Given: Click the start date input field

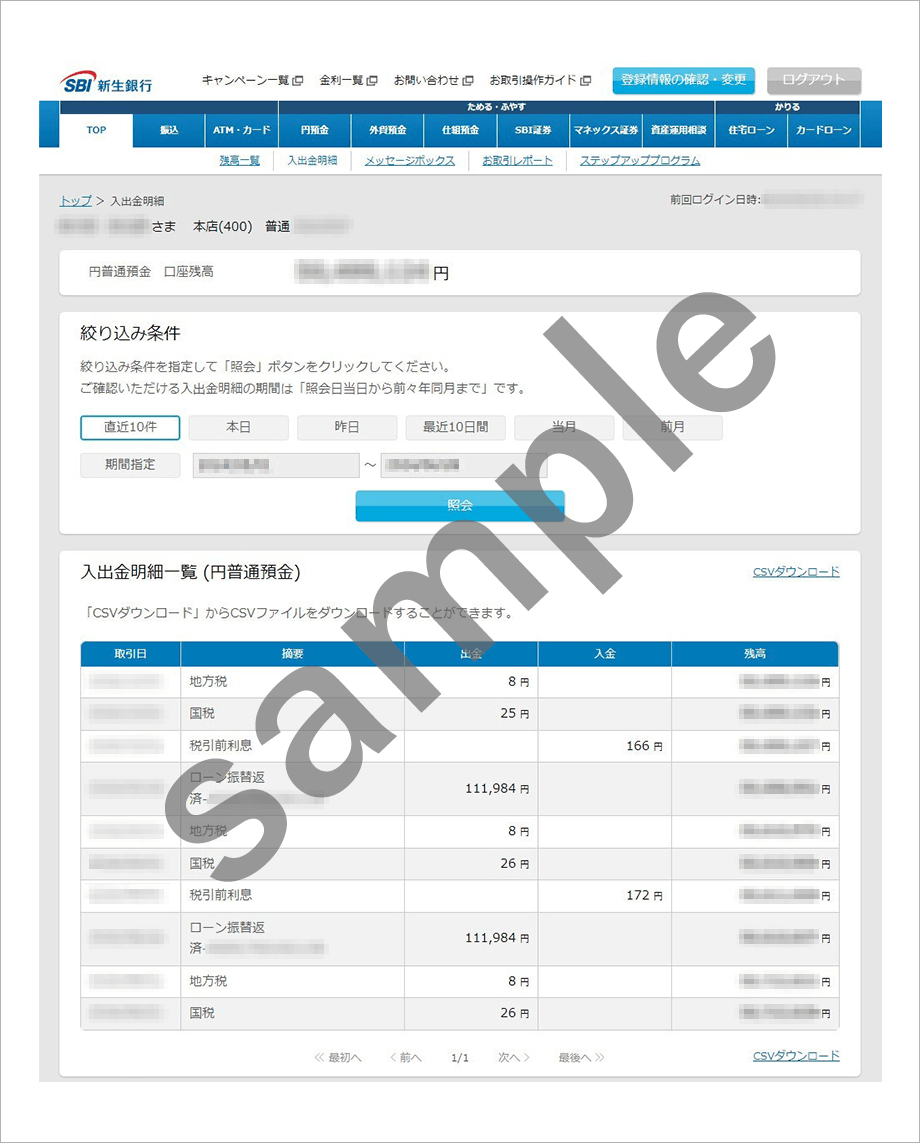Looking at the screenshot, I should [275, 466].
